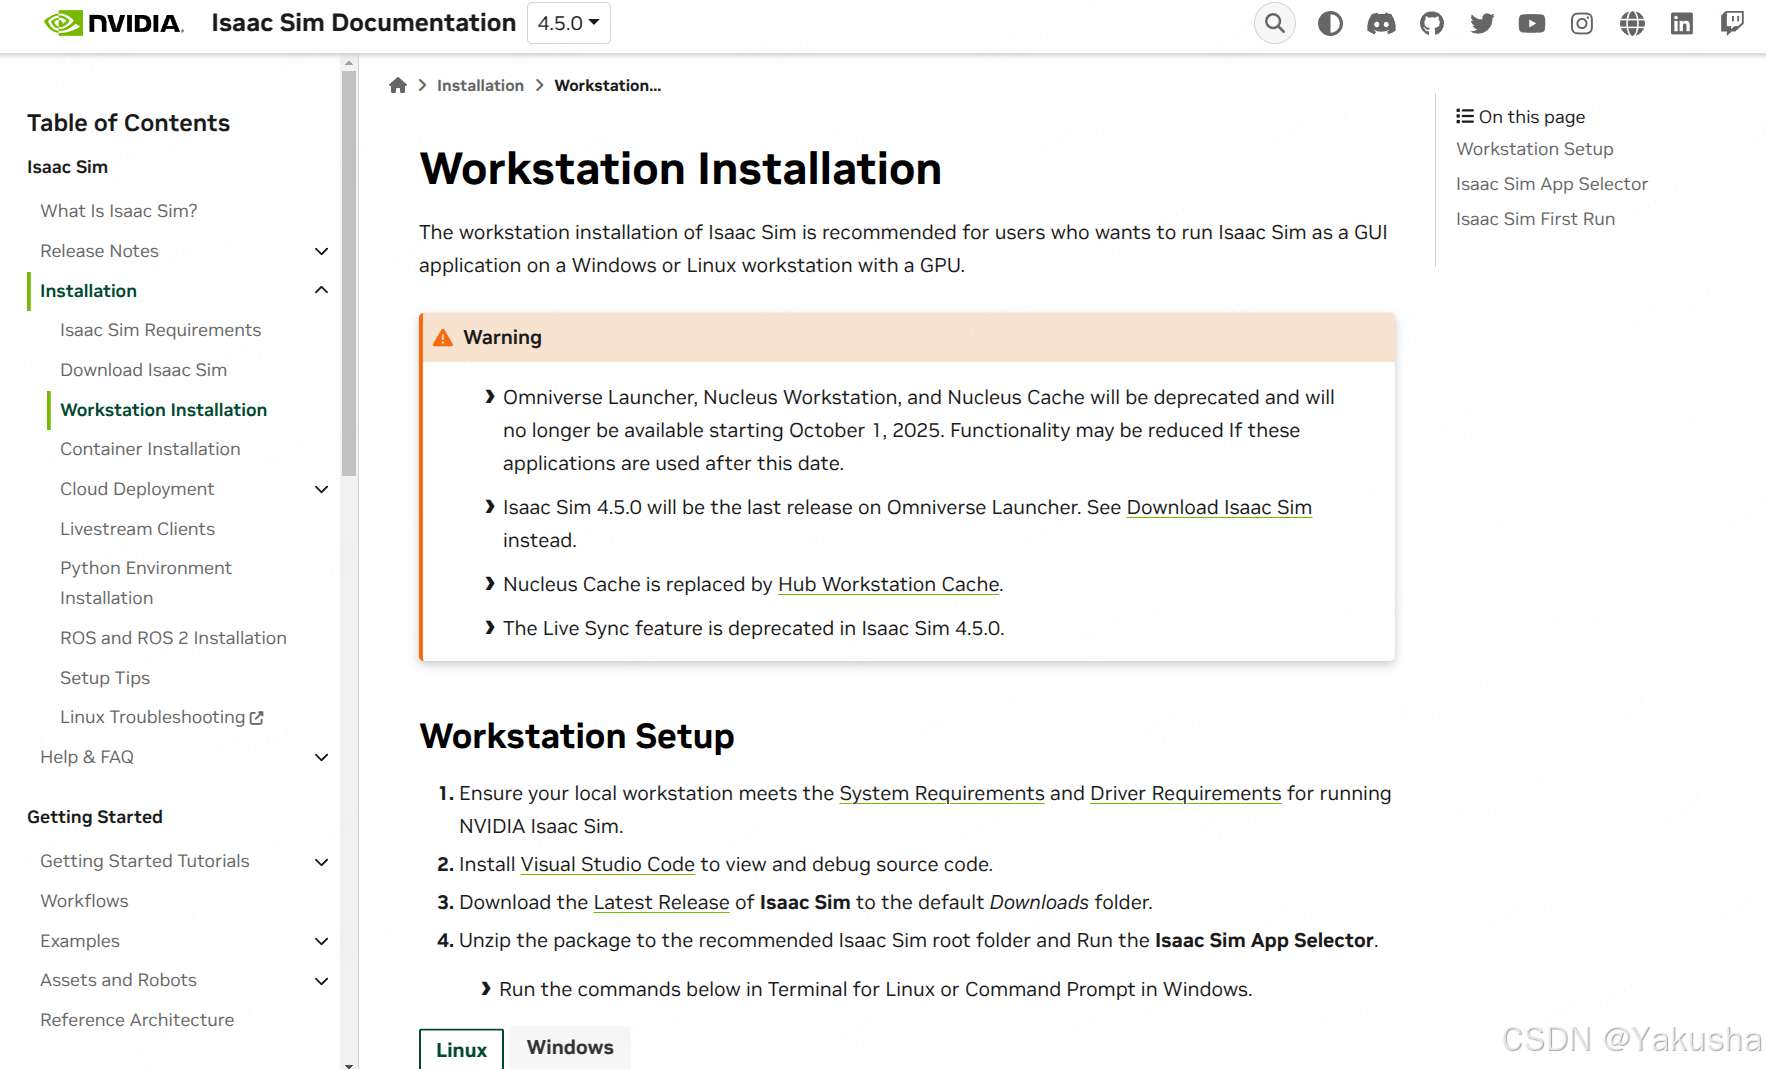1766x1069 pixels.
Task: Open Isaac Sim Requirements in sidebar
Action: (x=160, y=330)
